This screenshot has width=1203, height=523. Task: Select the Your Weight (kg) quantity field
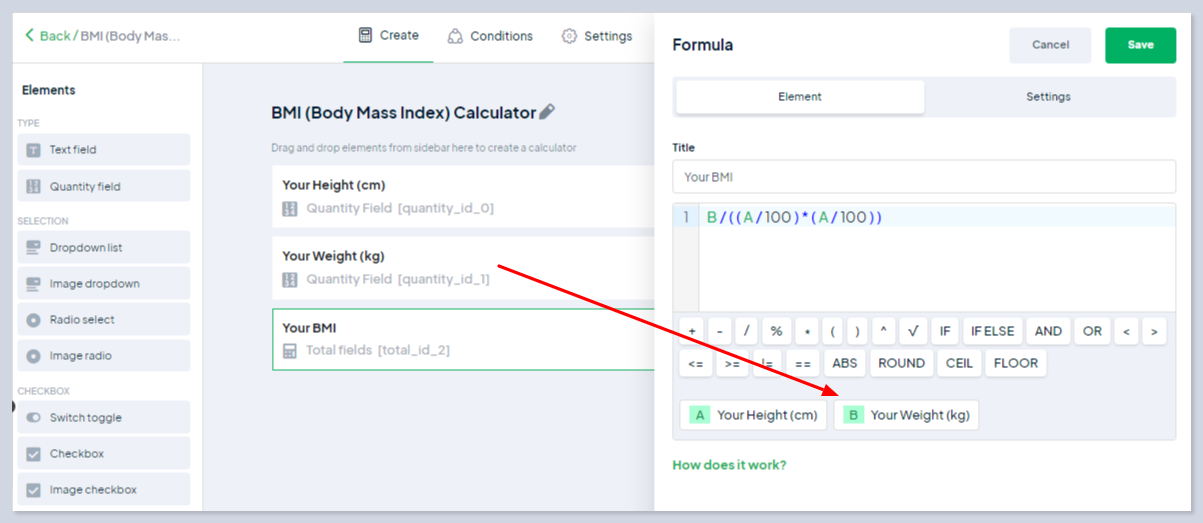click(460, 267)
